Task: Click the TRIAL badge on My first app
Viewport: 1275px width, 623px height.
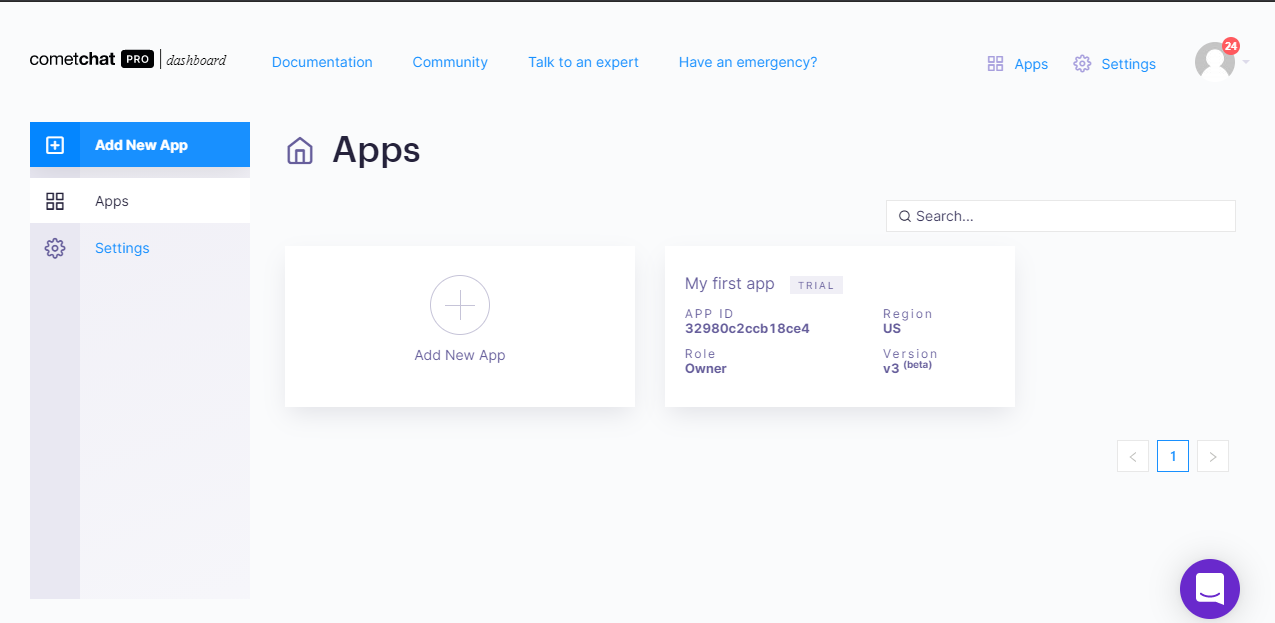Action: [816, 285]
